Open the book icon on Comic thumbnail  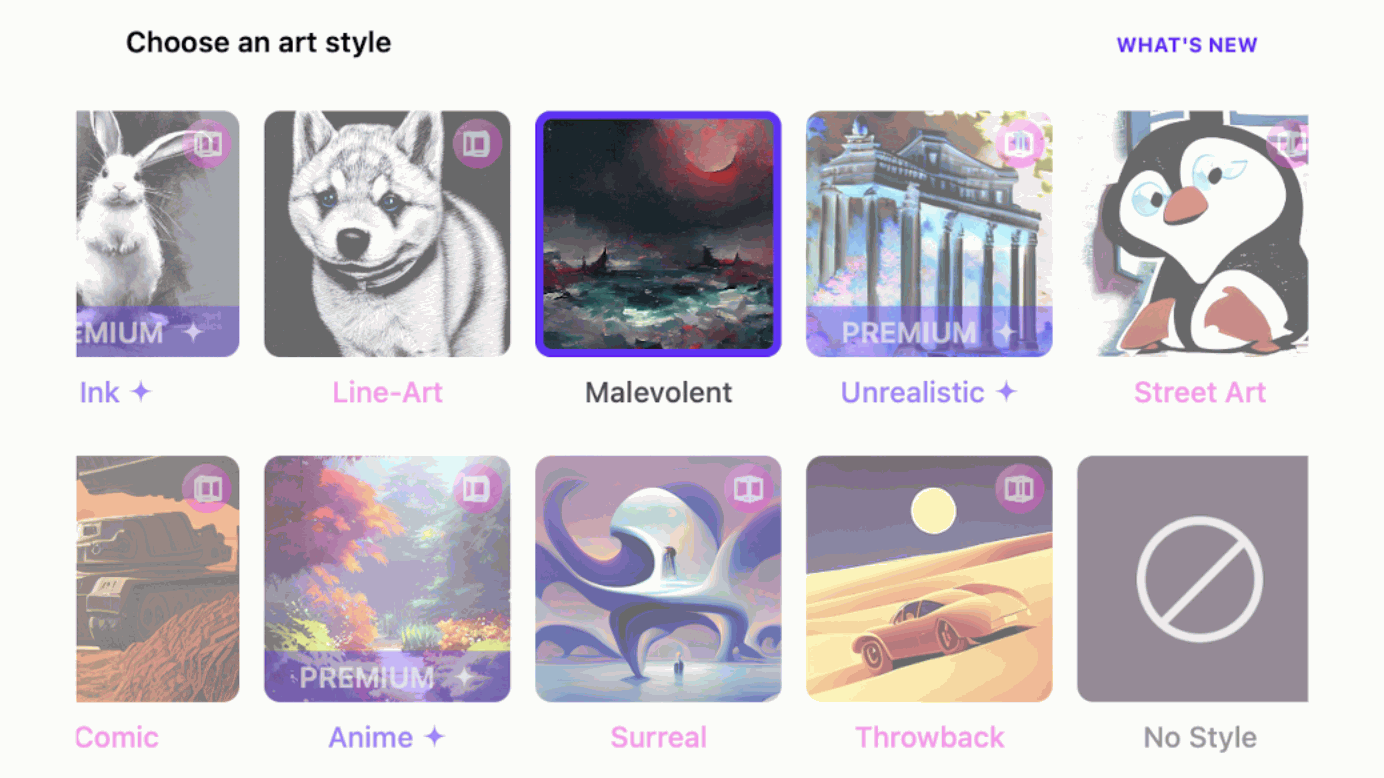pyautogui.click(x=207, y=489)
